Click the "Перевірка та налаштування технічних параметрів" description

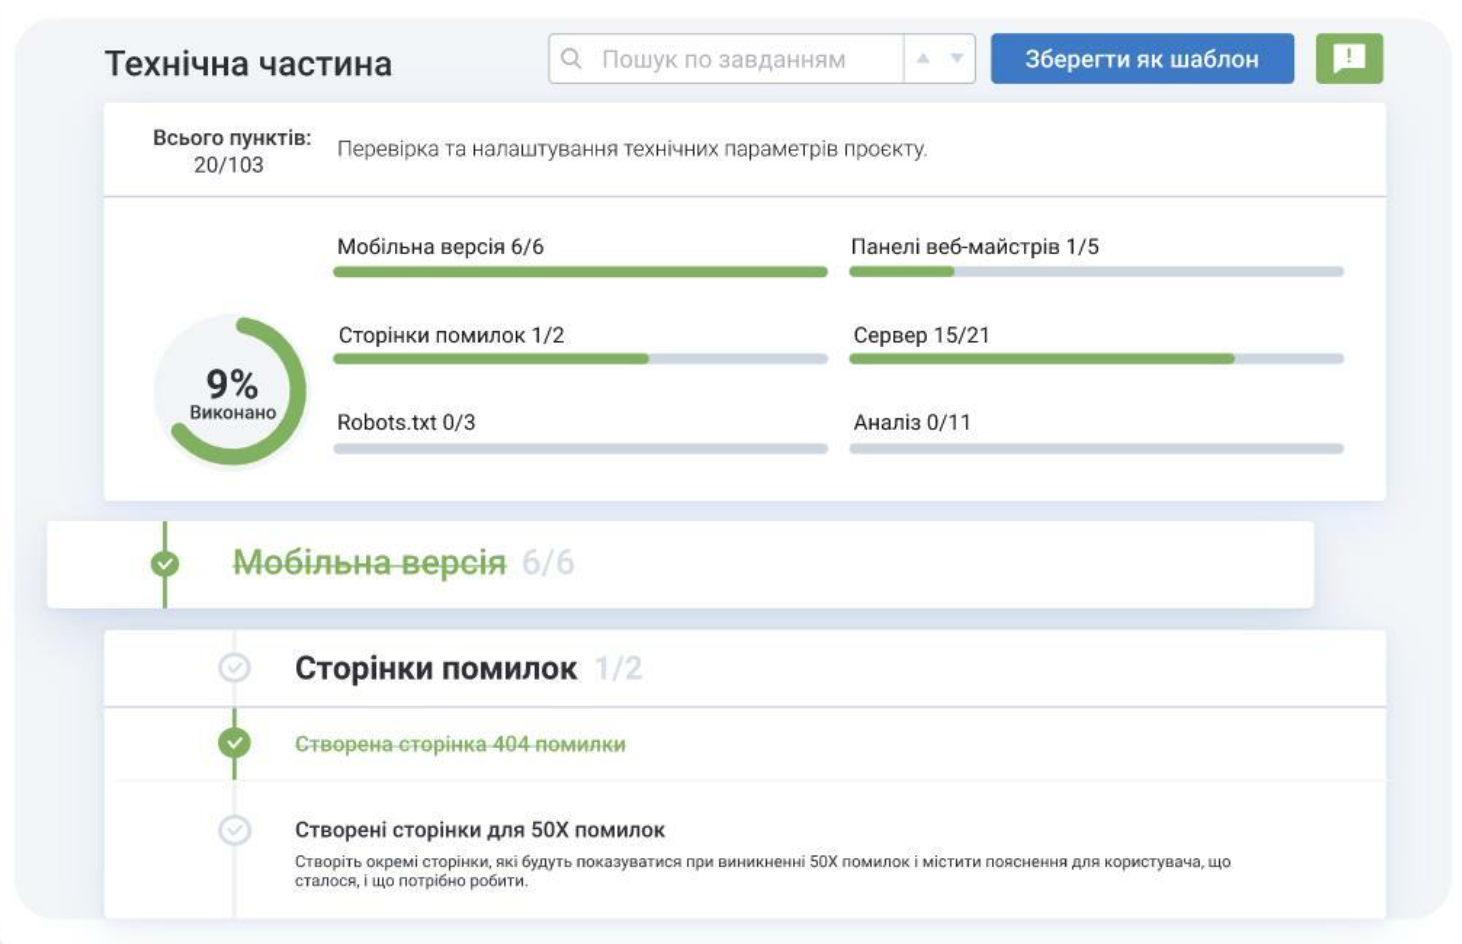tap(632, 149)
